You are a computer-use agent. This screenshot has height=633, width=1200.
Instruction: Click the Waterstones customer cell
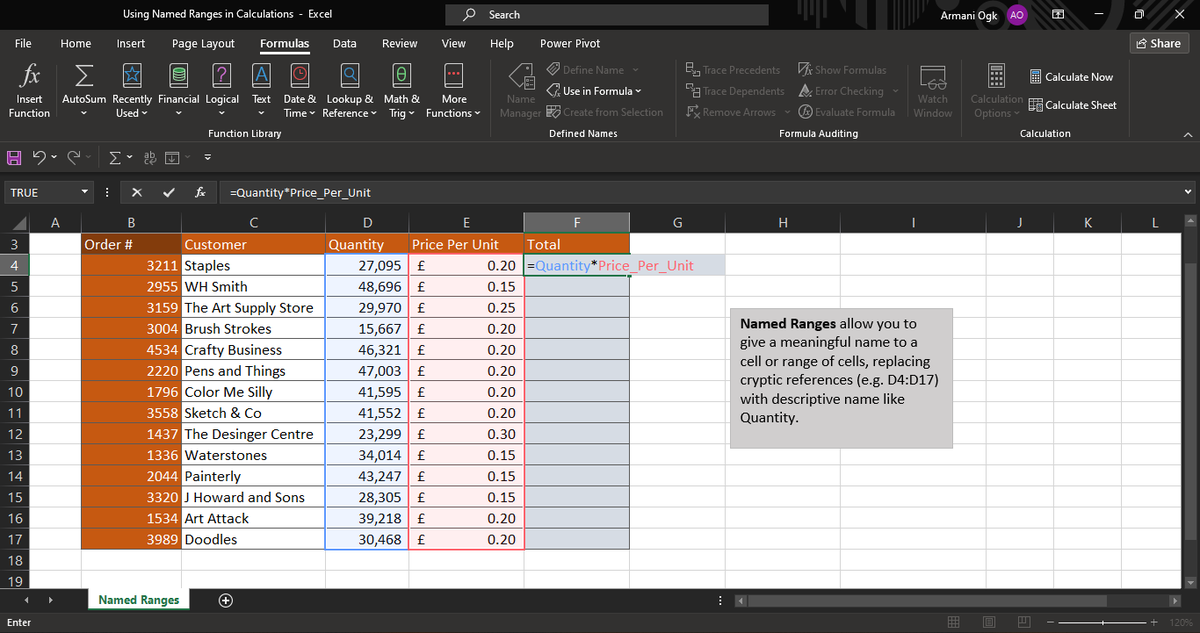253,455
